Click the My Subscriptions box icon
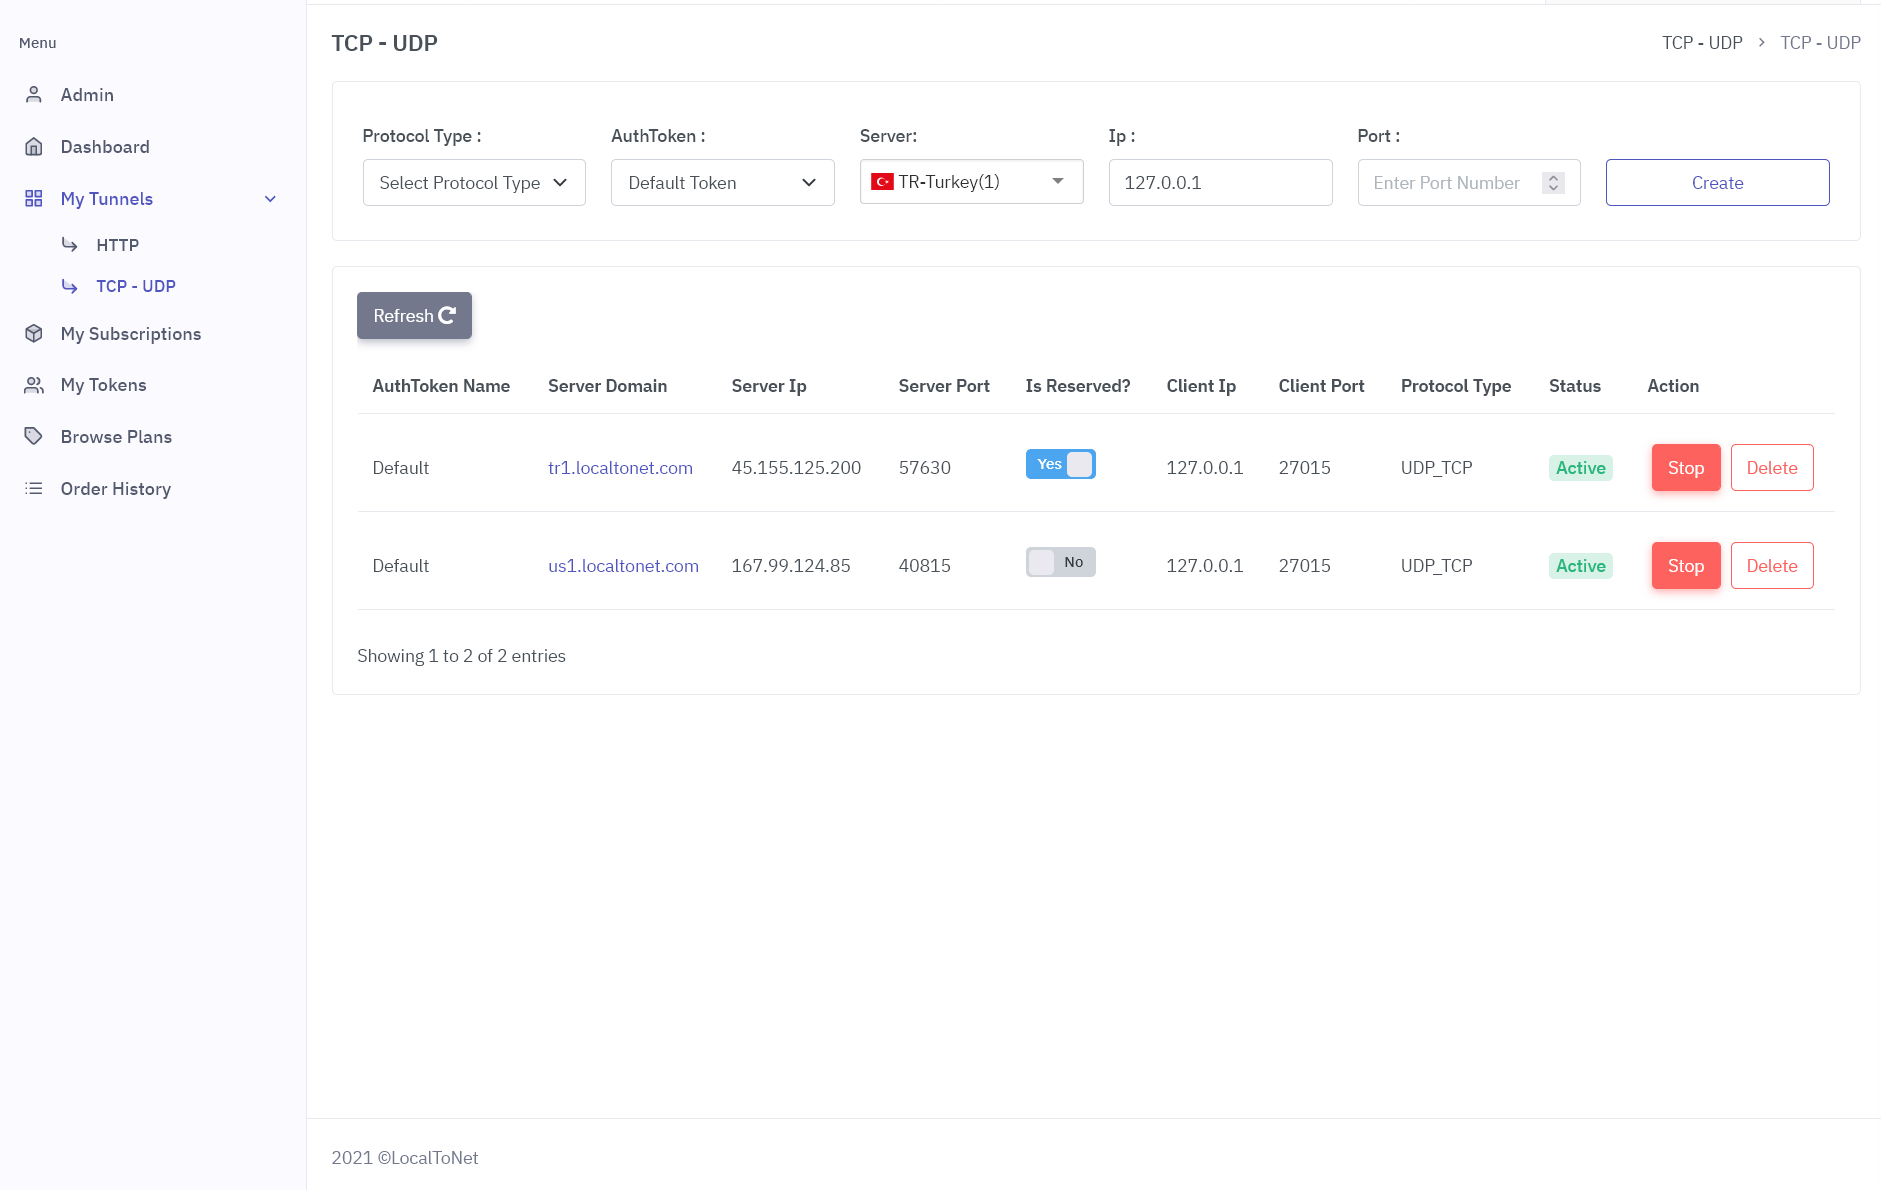Screen dimensions: 1881x1190 point(34,334)
